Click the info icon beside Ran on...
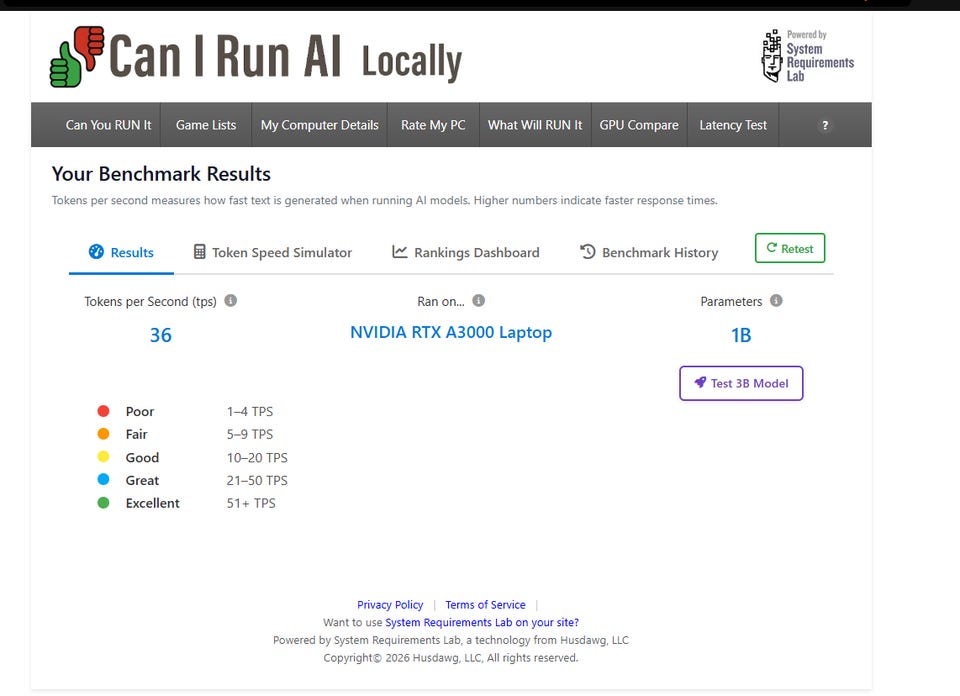Screen dimensions: 960x696 (479, 301)
